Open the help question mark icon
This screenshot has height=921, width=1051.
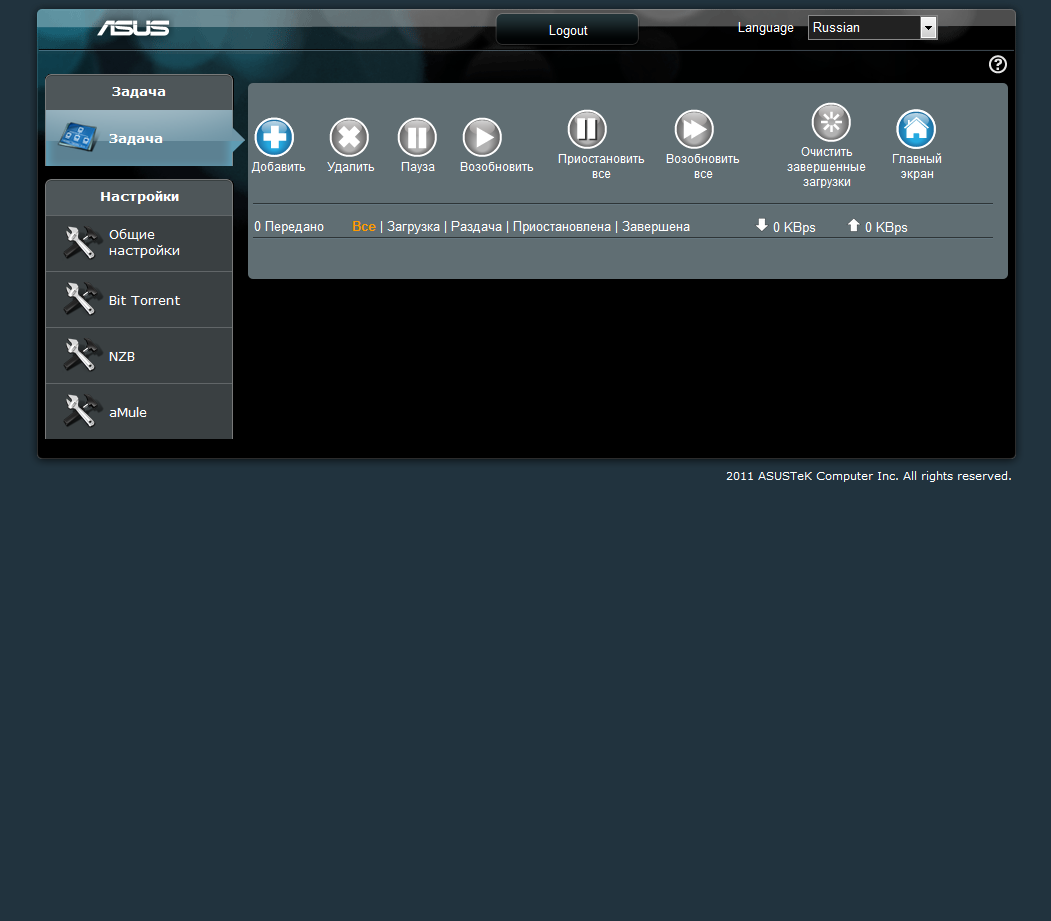[x=997, y=64]
